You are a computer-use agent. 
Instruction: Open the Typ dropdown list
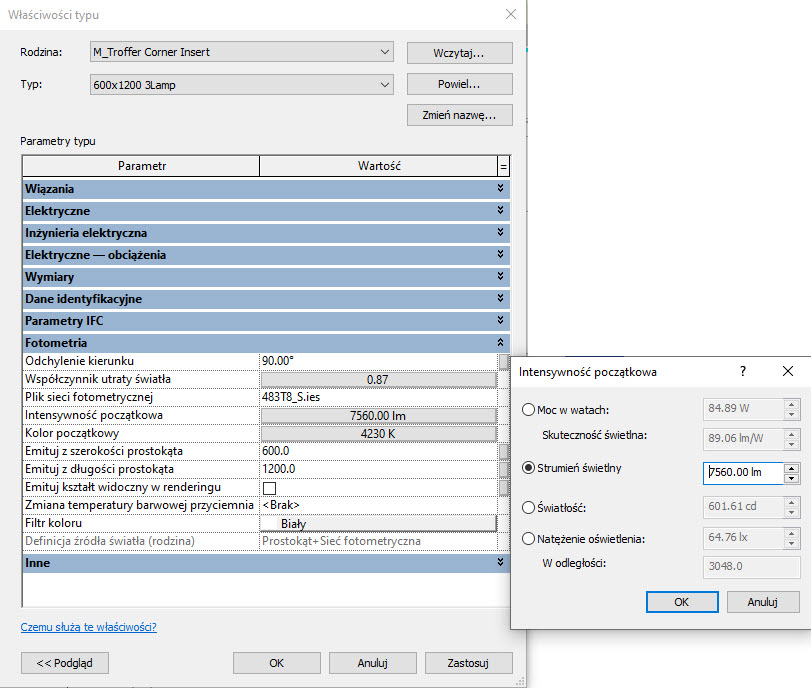[239, 86]
